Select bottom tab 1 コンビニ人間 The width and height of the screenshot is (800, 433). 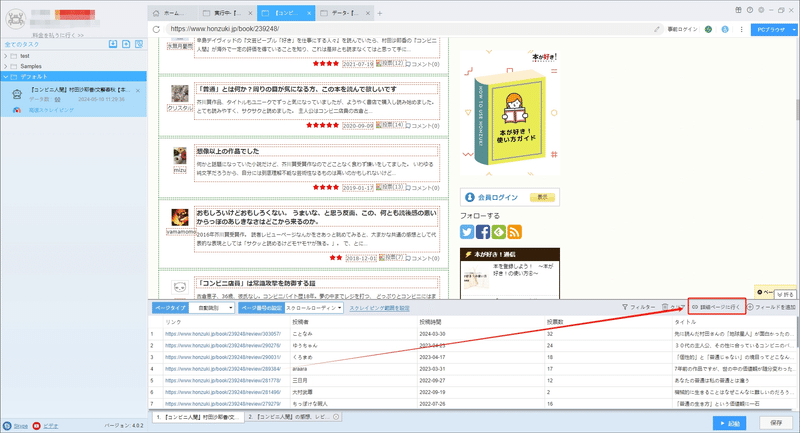[198, 417]
